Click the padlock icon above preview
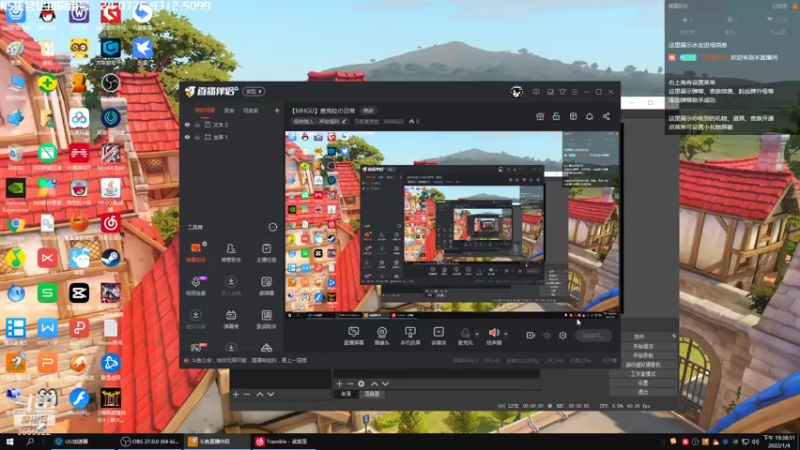The width and height of the screenshot is (800, 450). [x=556, y=116]
